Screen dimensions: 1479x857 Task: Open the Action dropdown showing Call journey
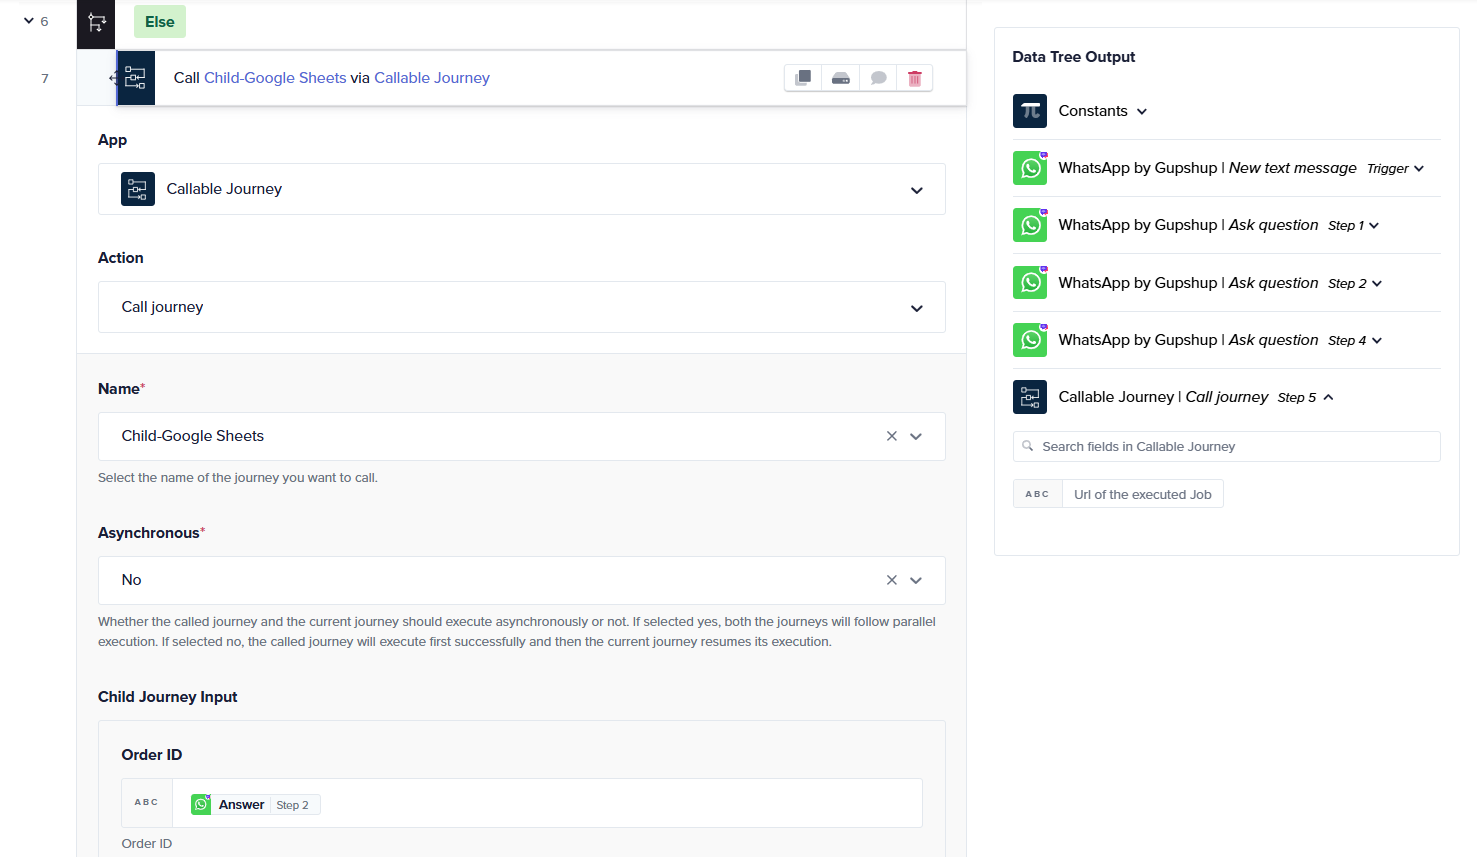(522, 307)
